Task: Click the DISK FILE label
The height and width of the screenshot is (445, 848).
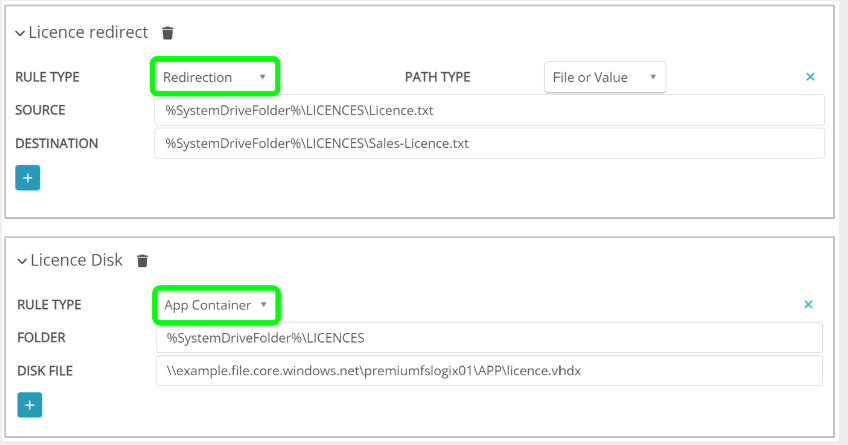Action: (x=44, y=371)
